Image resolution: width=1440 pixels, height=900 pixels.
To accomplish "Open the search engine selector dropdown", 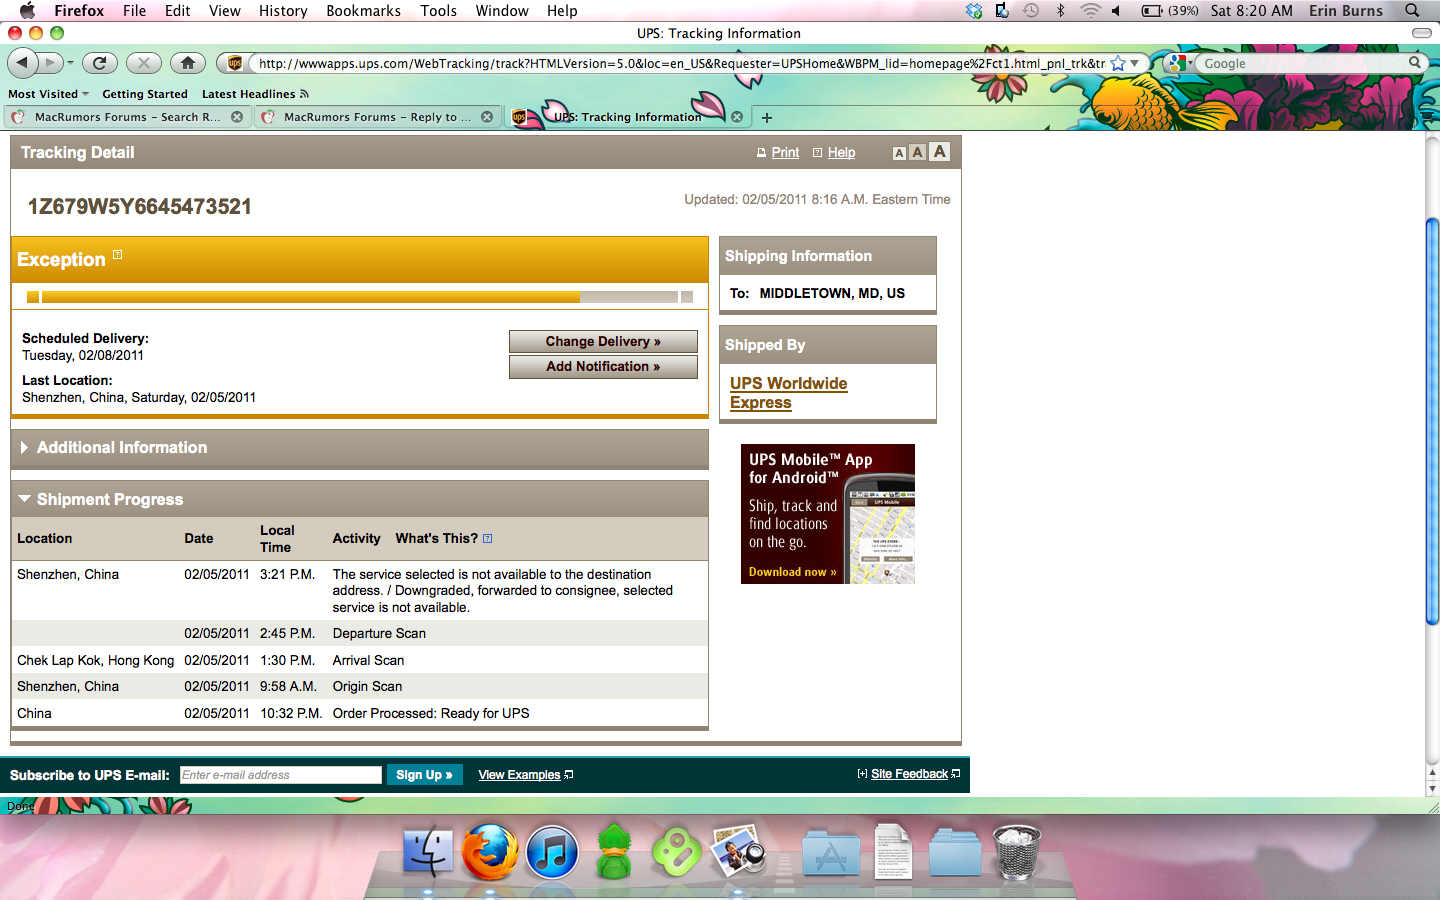I will (x=1179, y=63).
